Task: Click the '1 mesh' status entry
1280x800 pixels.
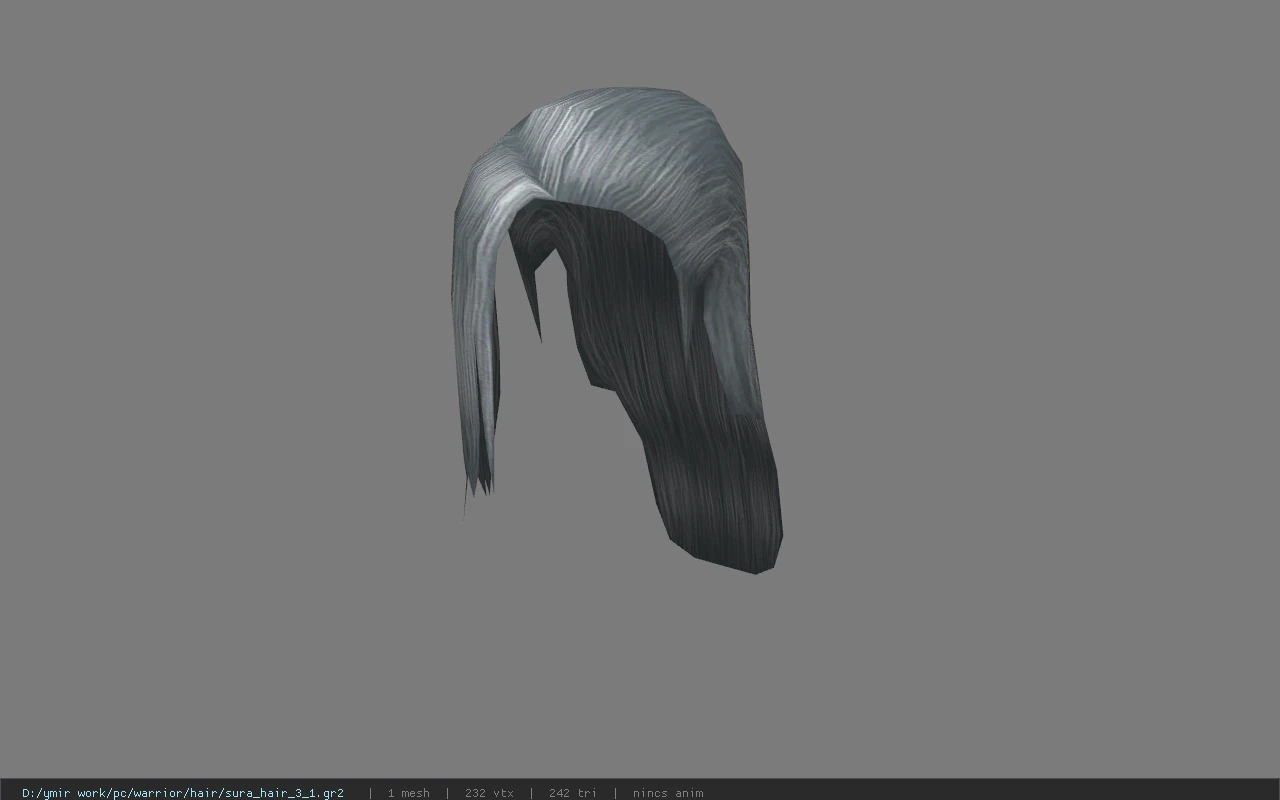Action: pyautogui.click(x=408, y=793)
